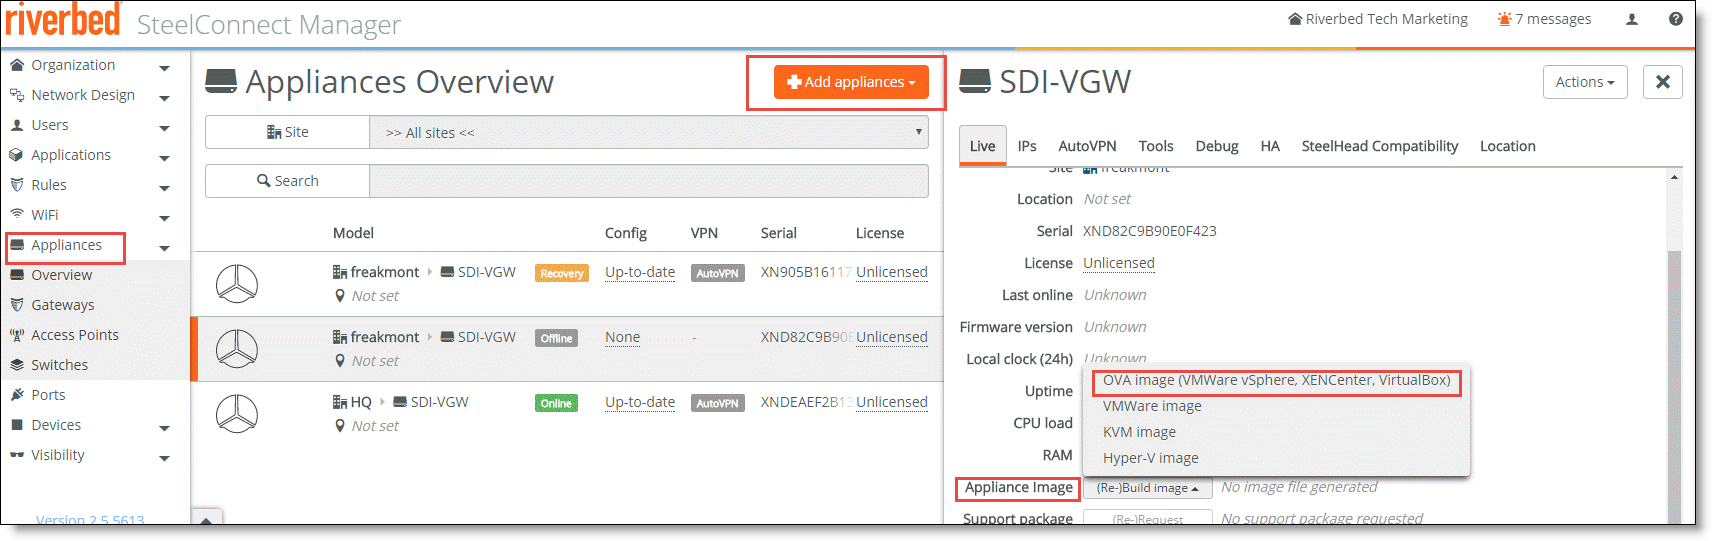Click appliance icon of Recovery freakmont row
The height and width of the screenshot is (541, 1712).
(x=237, y=284)
